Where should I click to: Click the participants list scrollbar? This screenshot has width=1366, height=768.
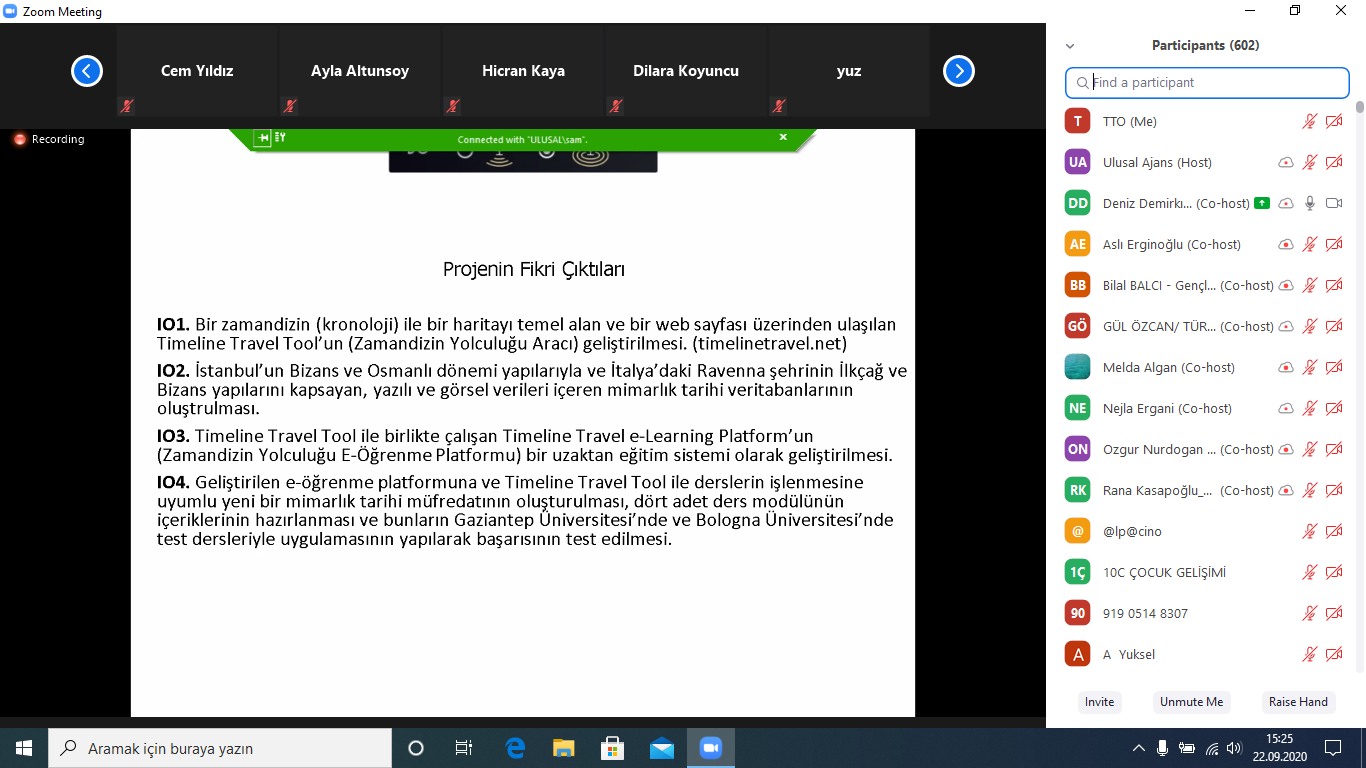[x=1359, y=107]
